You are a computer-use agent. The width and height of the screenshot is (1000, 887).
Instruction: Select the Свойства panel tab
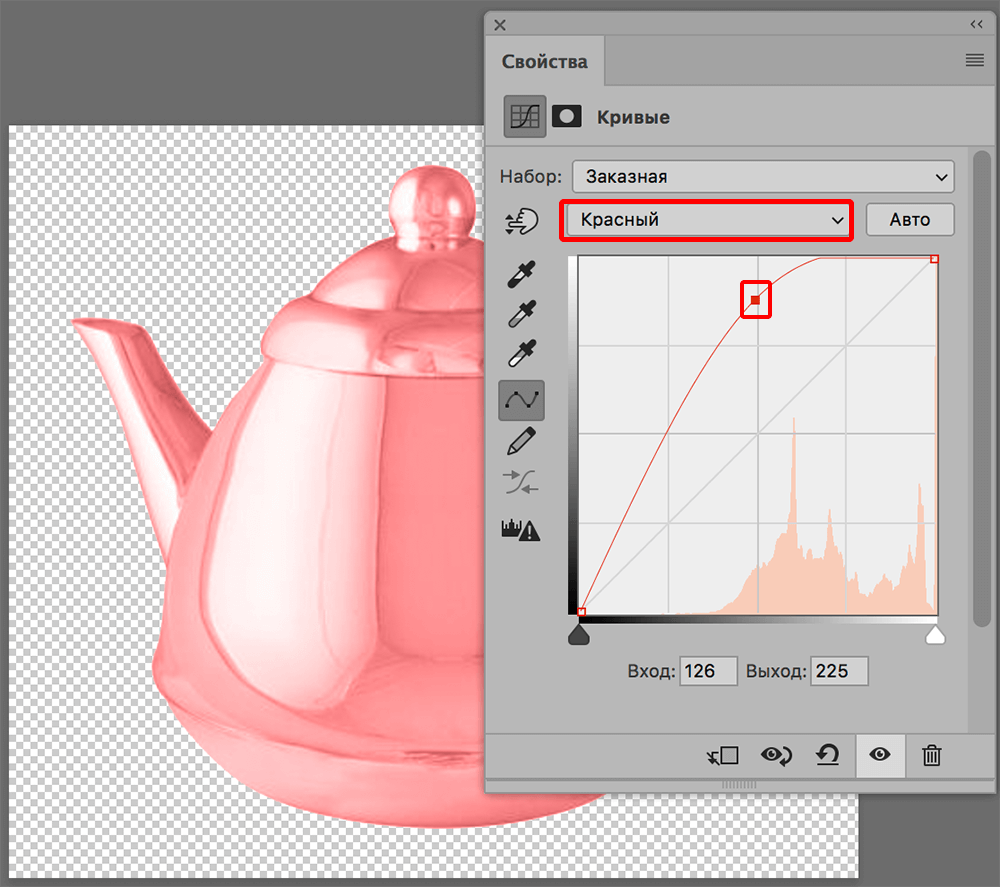pyautogui.click(x=545, y=62)
